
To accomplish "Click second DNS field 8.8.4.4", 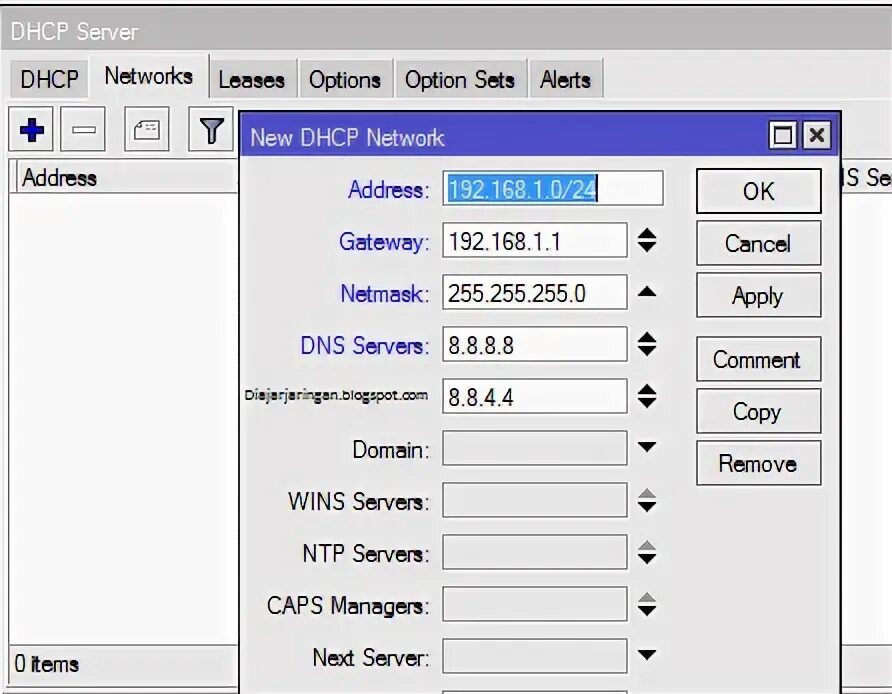I will pos(535,396).
